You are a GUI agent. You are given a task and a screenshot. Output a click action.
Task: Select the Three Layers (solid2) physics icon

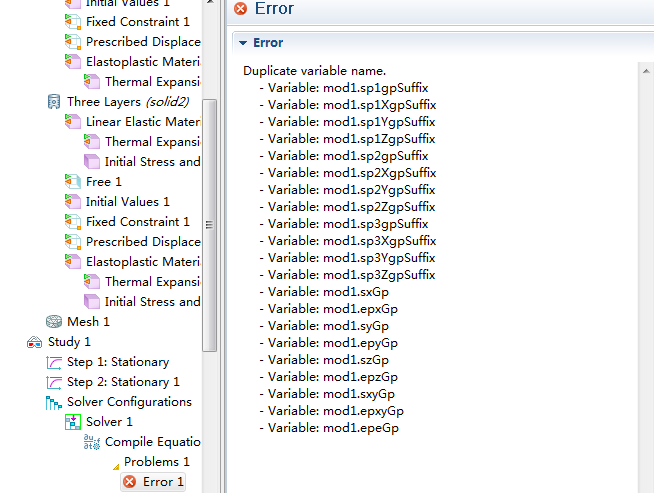click(54, 102)
